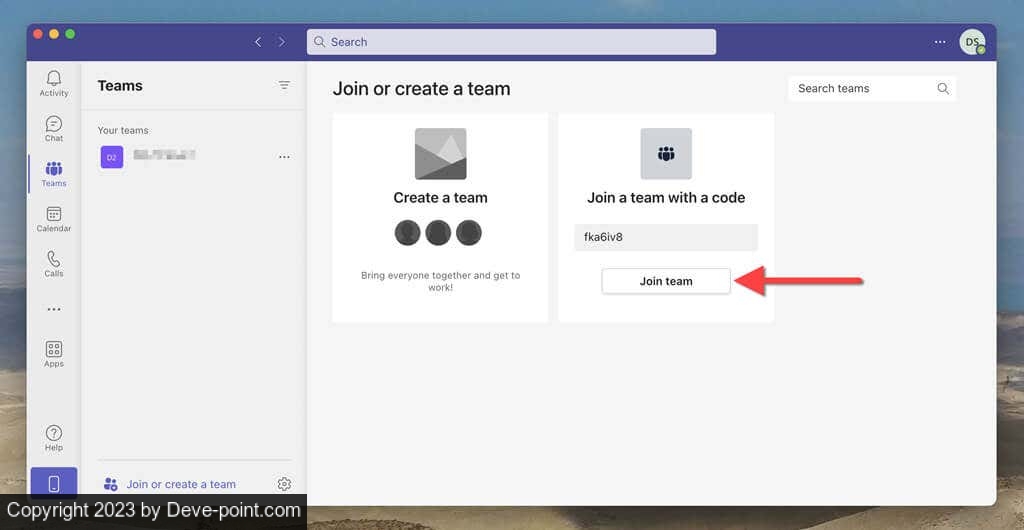Go back using the left arrow
1024x530 pixels.
click(x=258, y=42)
